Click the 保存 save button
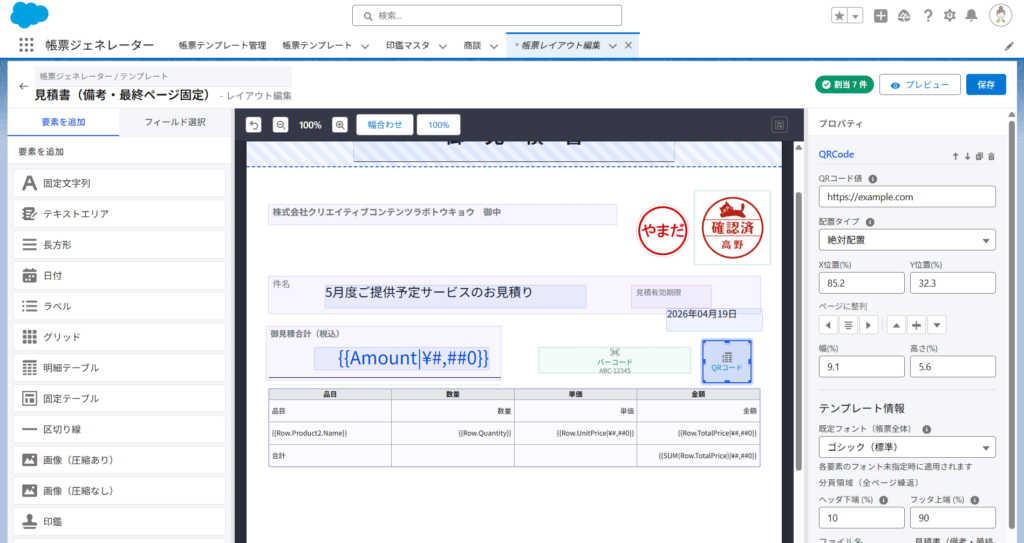The height and width of the screenshot is (543, 1024). pos(986,85)
